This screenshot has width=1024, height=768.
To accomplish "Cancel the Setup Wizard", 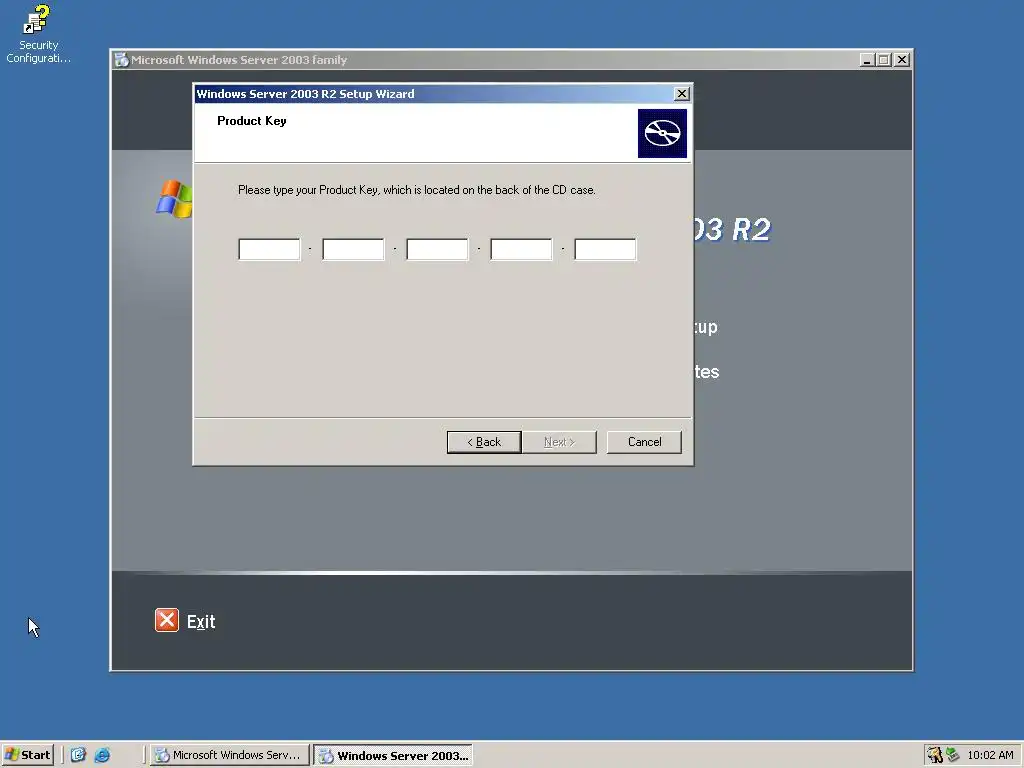I will point(644,442).
